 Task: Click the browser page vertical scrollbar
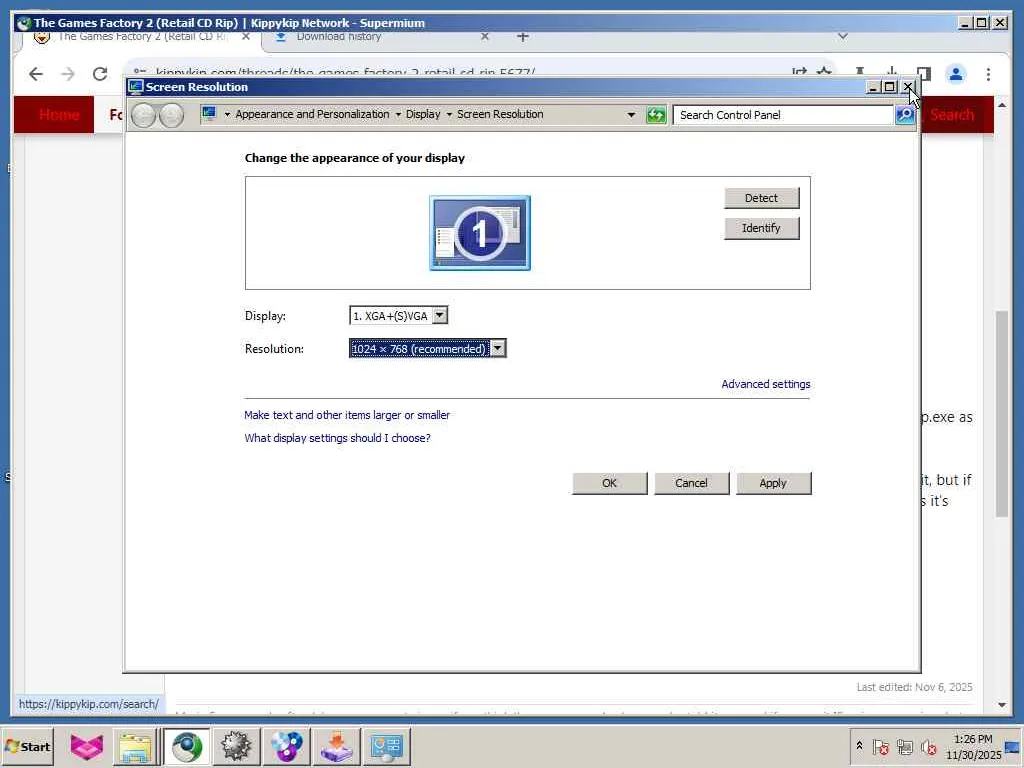click(x=1002, y=415)
